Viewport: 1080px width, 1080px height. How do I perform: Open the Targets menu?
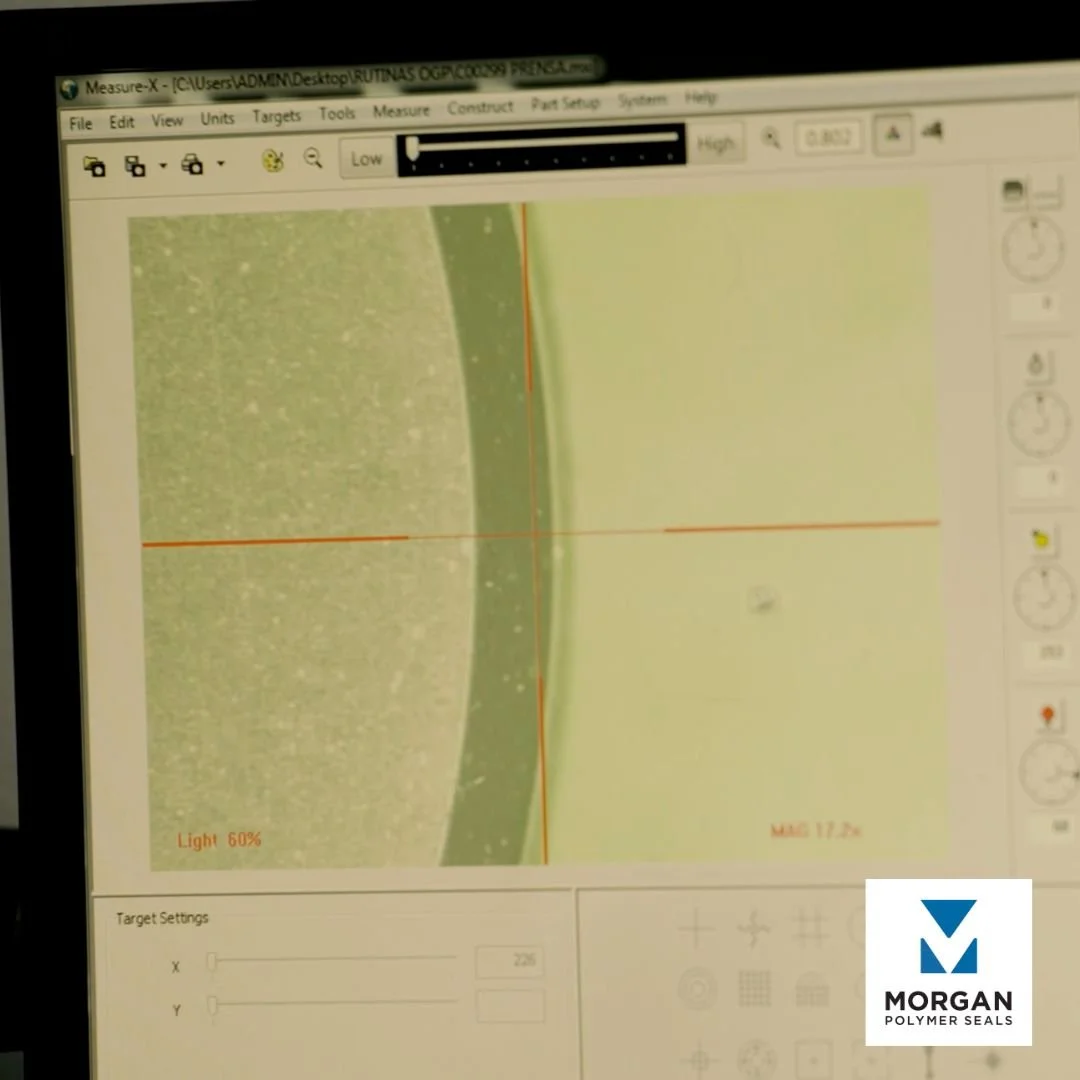point(276,116)
